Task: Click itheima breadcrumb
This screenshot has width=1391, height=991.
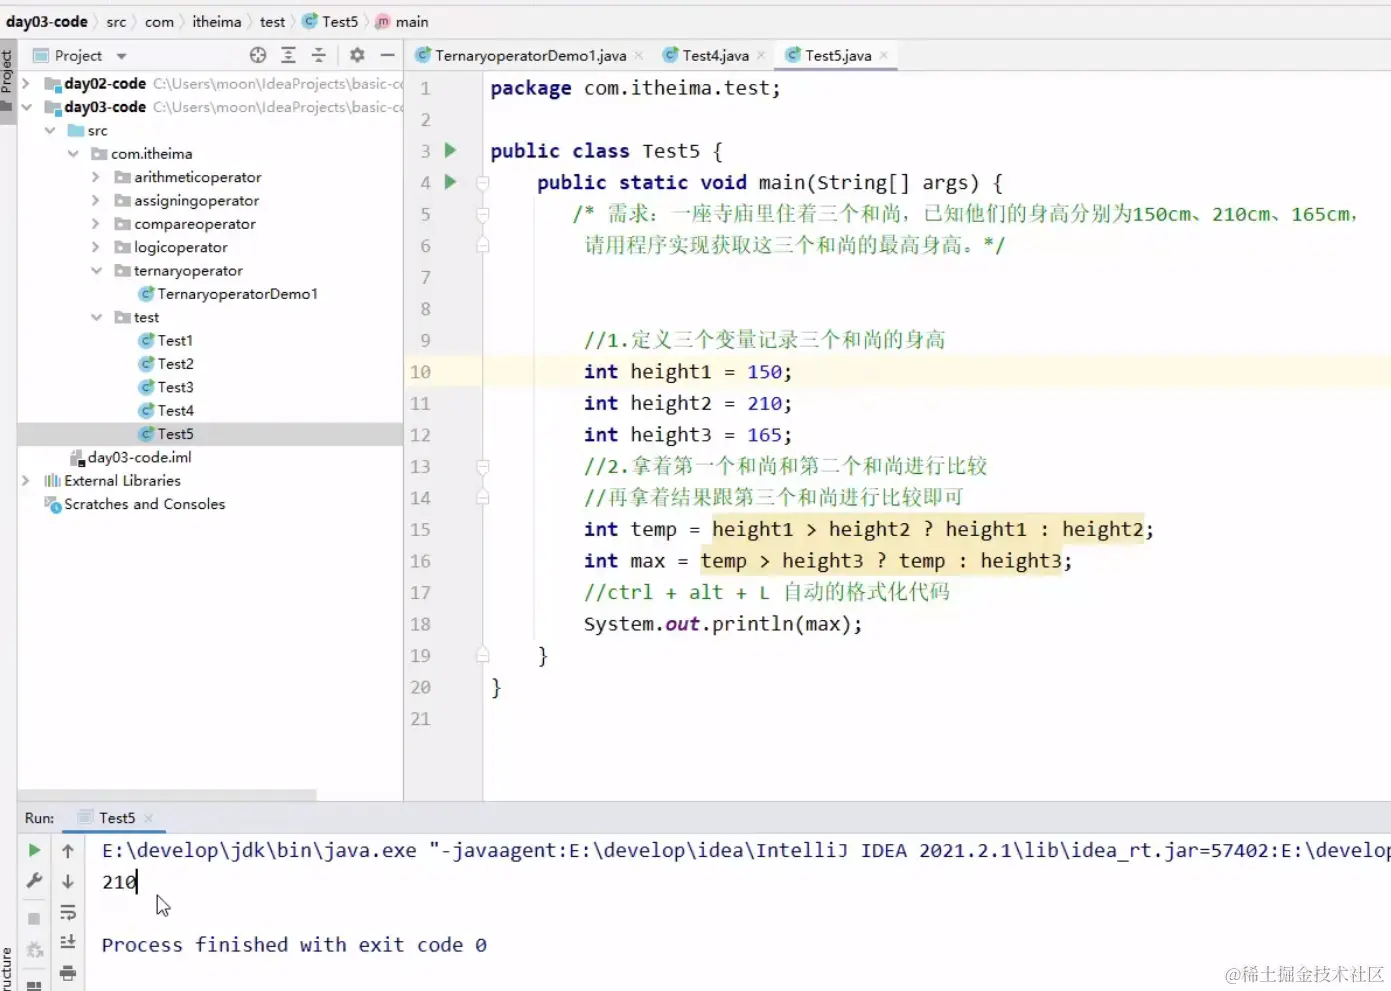Action: tap(217, 21)
